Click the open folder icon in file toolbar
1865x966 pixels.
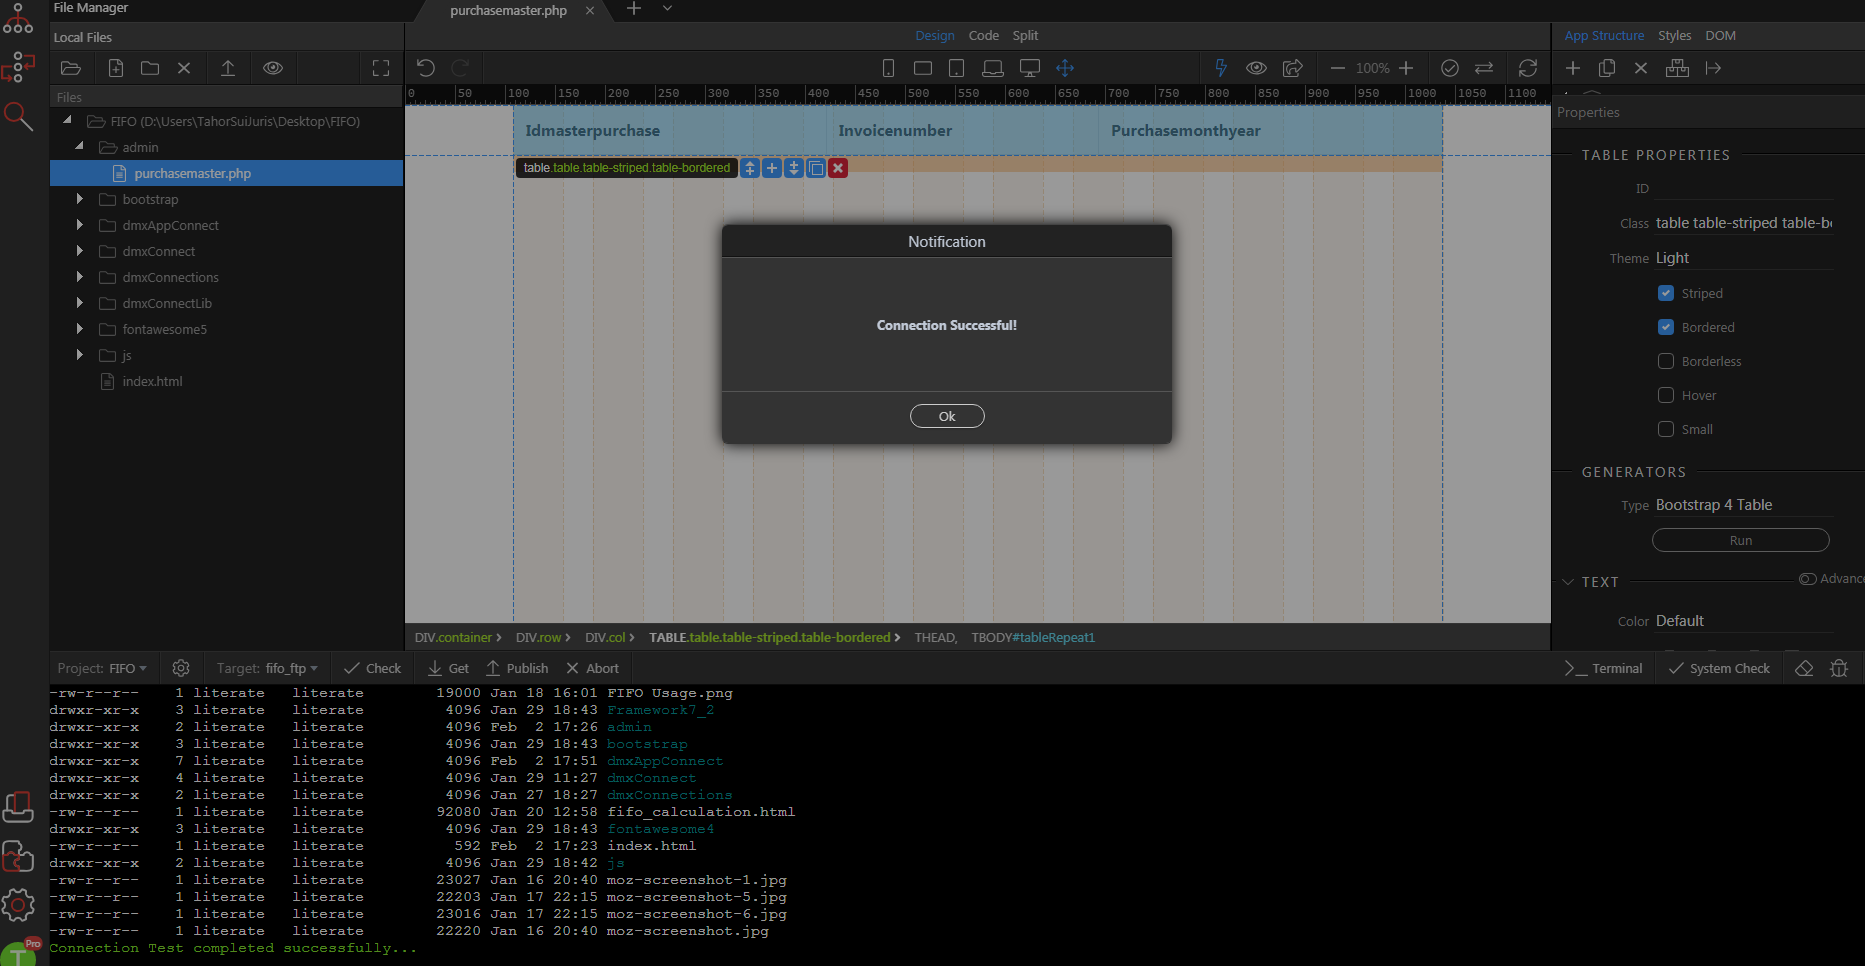click(x=71, y=68)
